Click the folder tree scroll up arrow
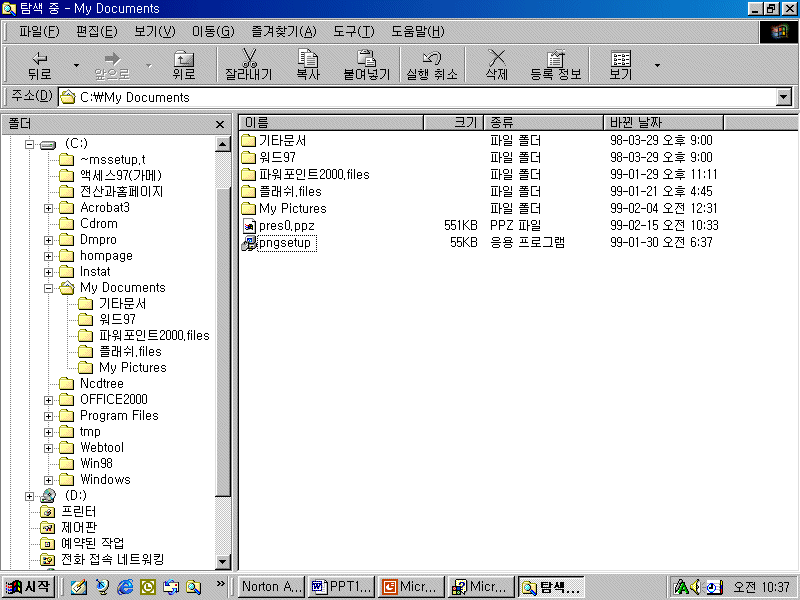Viewport: 800px width, 600px height. pyautogui.click(x=222, y=144)
